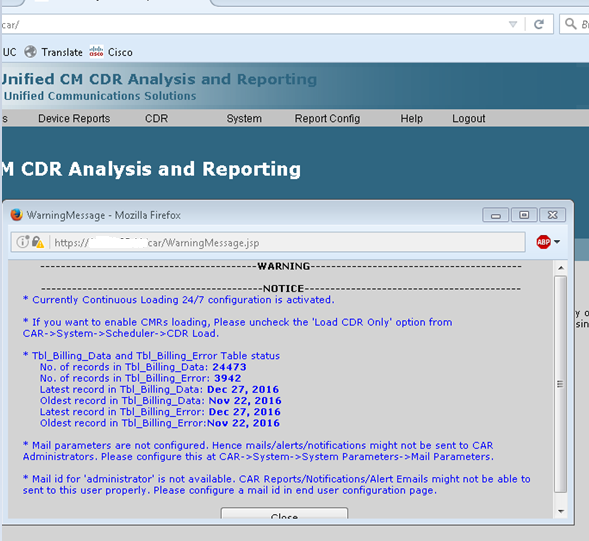This screenshot has width=589, height=541.
Task: Click the search magnifier icon
Action: [x=571, y=24]
